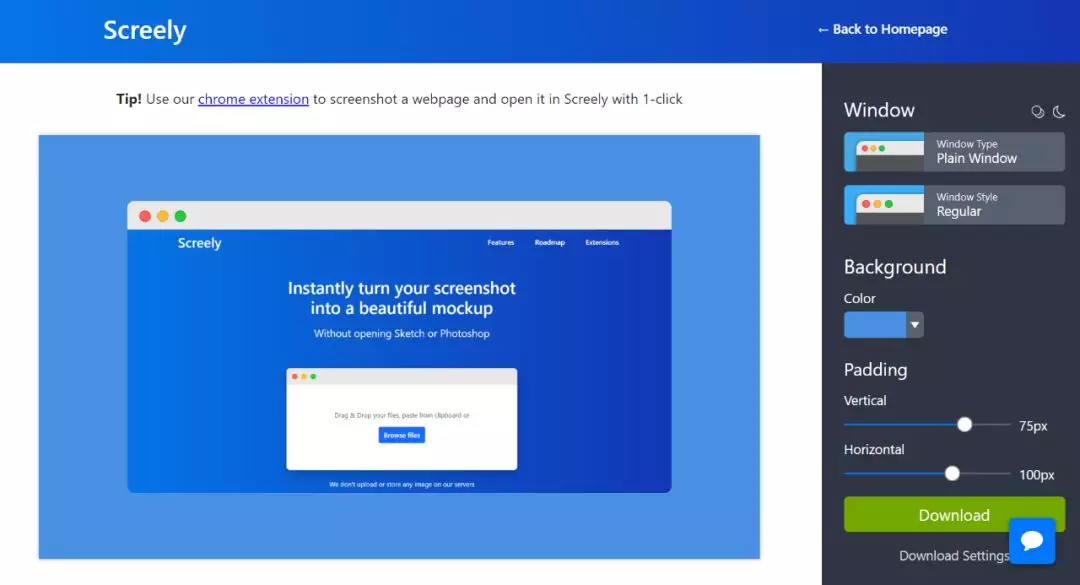Click the shadow style circle icon
Viewport: 1080px width, 585px height.
pyautogui.click(x=1037, y=112)
